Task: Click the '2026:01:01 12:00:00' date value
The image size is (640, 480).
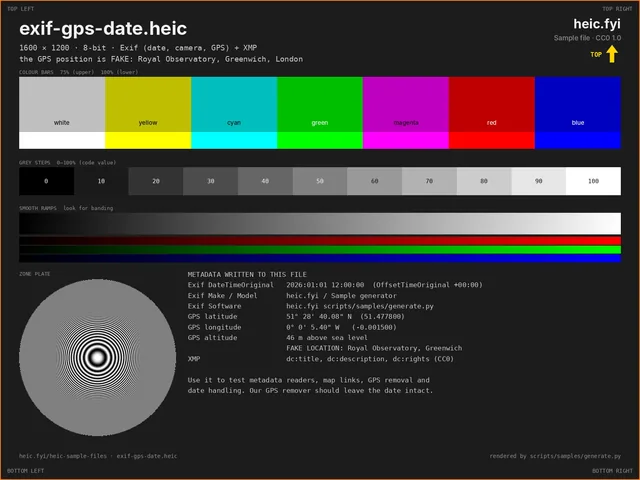Action: [x=325, y=285]
